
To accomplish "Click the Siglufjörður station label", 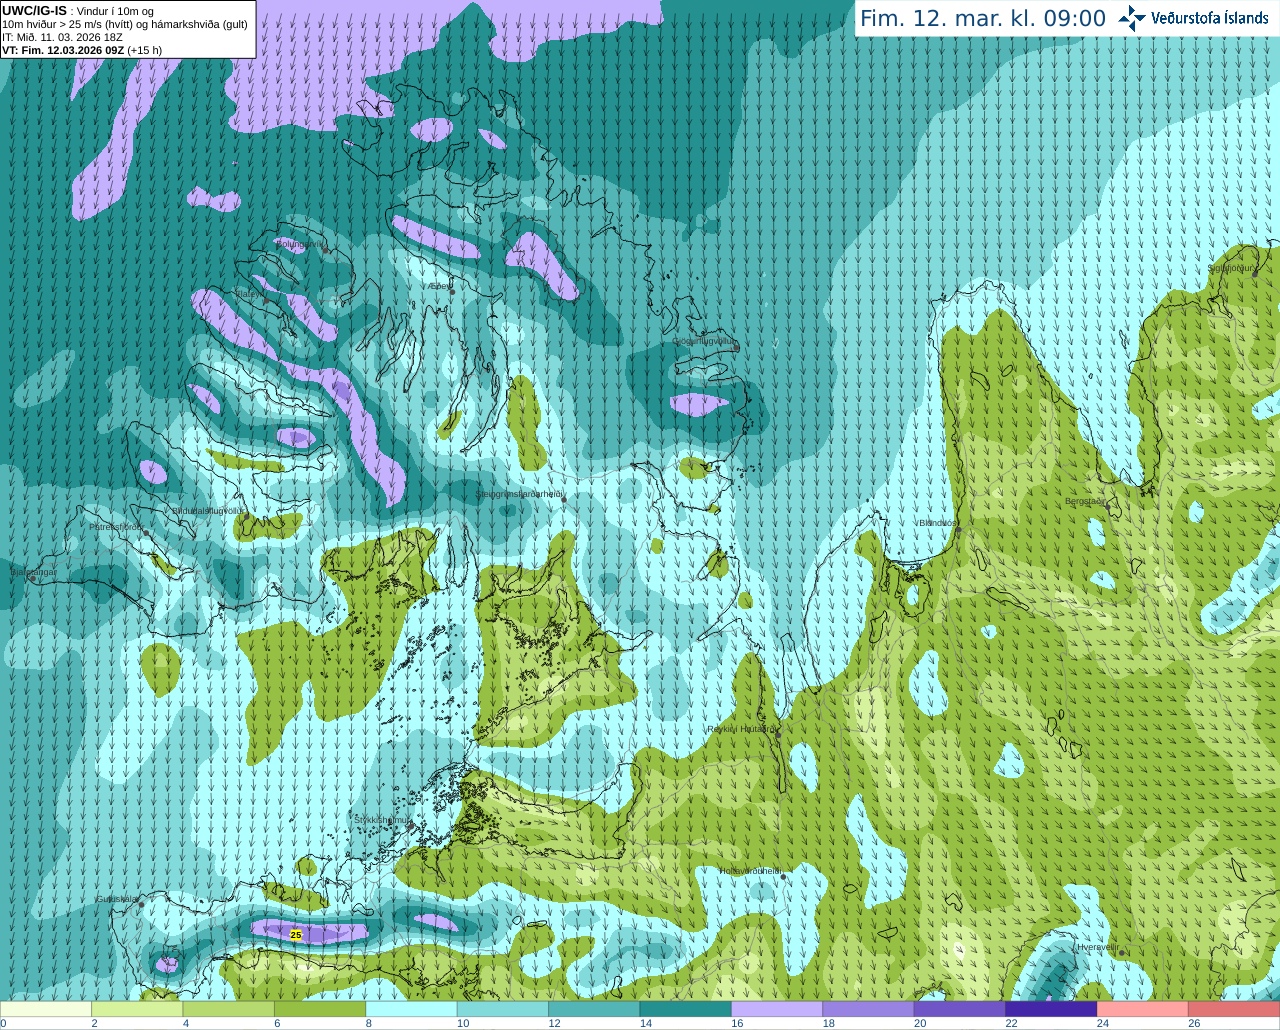I will [x=1232, y=268].
